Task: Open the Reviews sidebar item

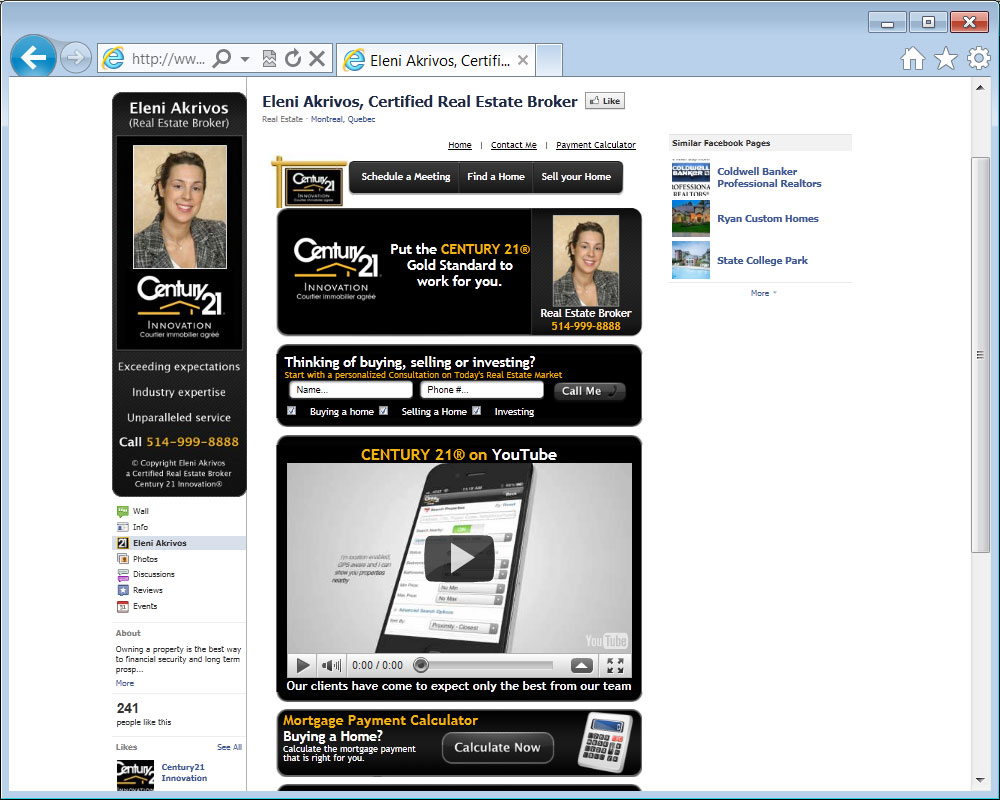Action: (x=147, y=590)
